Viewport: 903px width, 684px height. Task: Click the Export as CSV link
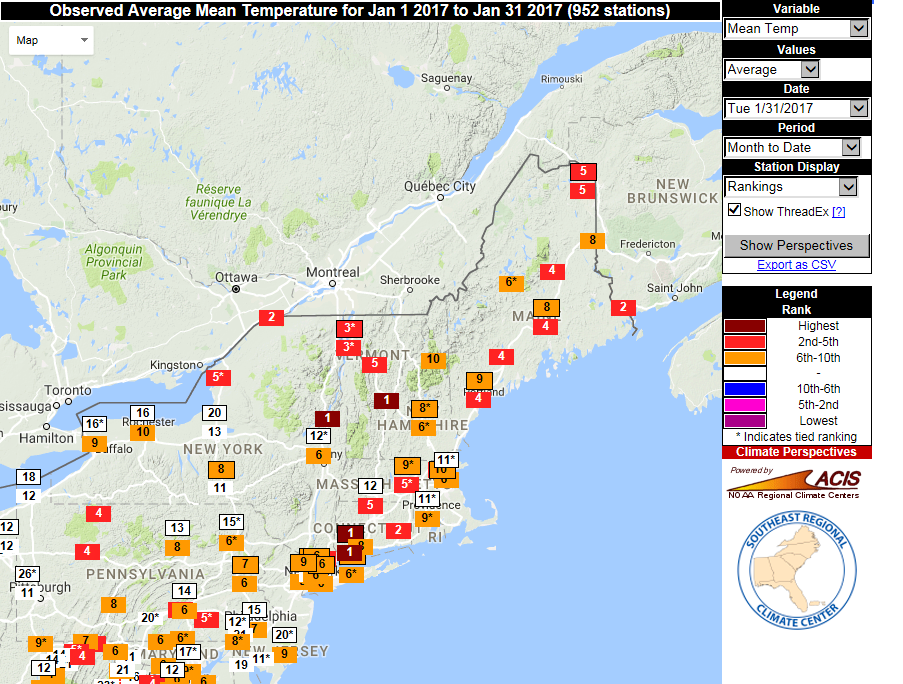pos(796,264)
